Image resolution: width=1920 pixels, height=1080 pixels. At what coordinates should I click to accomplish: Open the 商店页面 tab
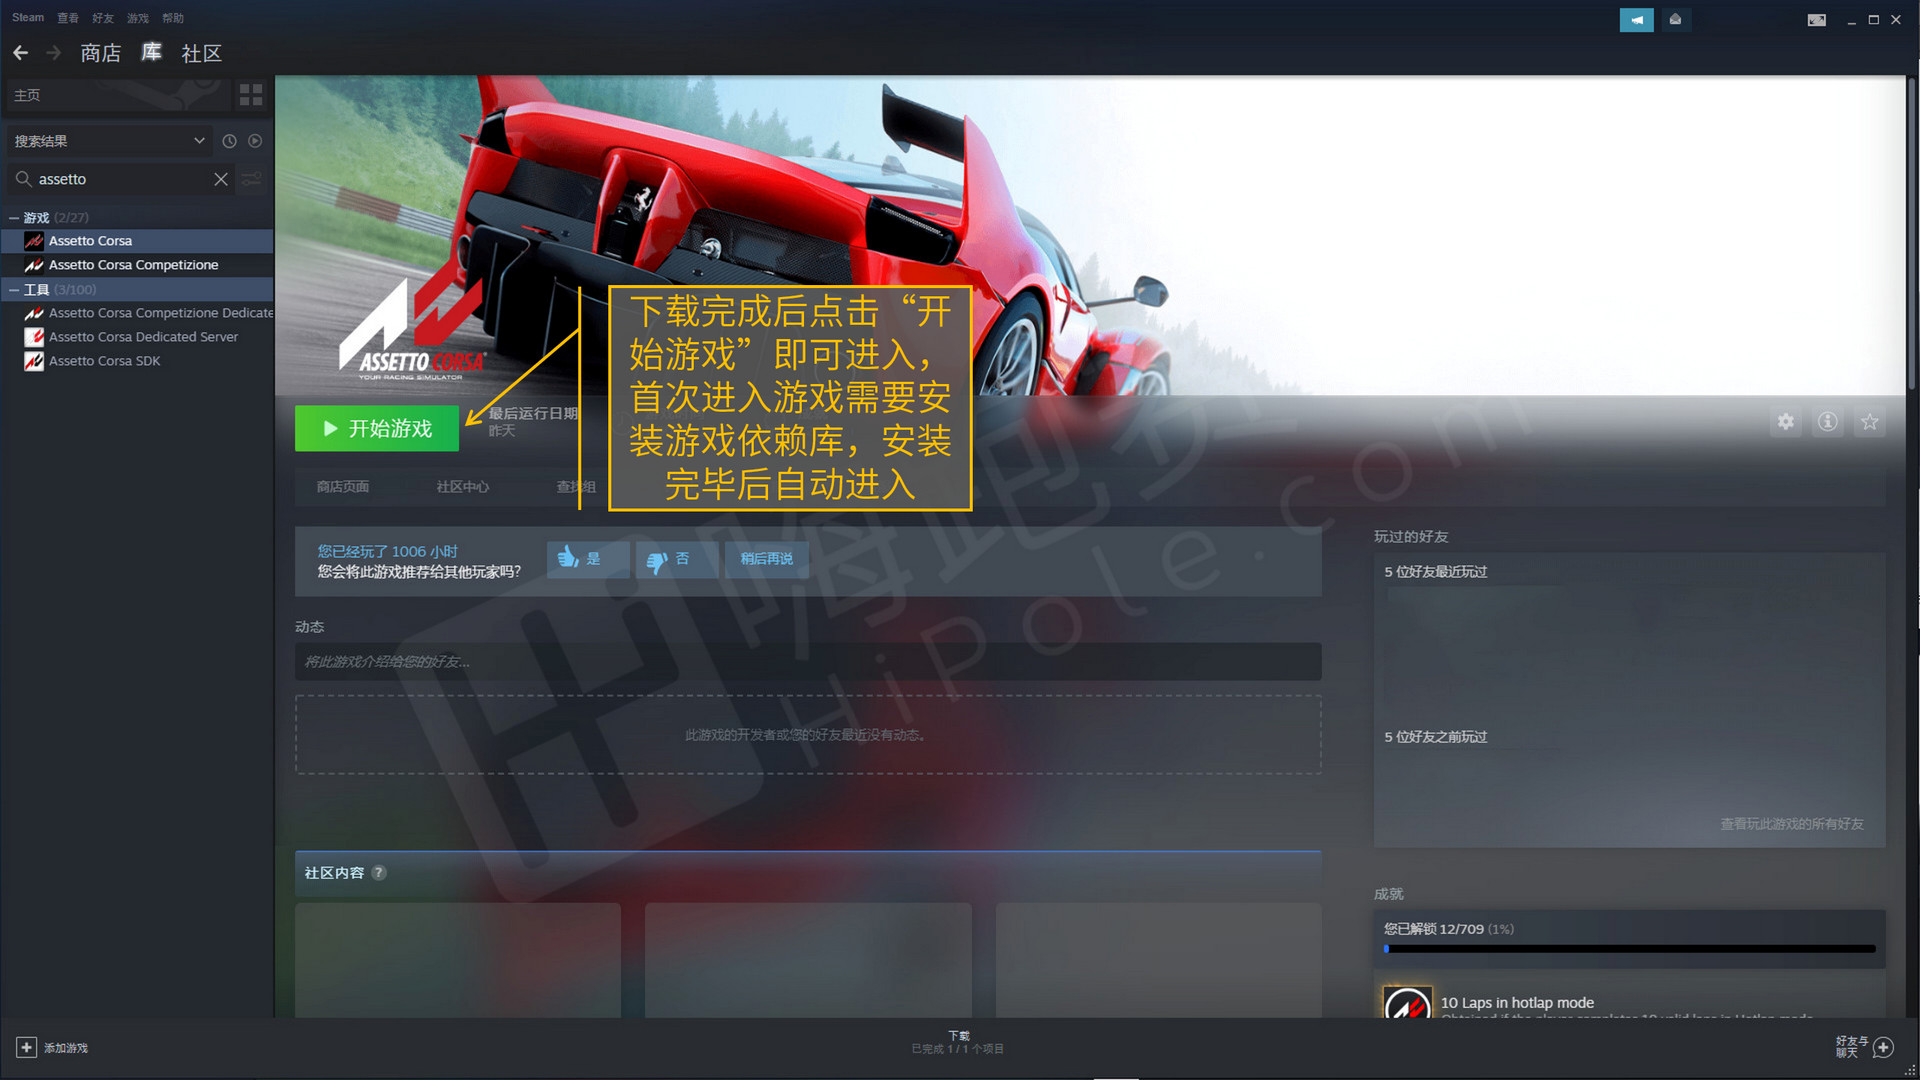343,487
